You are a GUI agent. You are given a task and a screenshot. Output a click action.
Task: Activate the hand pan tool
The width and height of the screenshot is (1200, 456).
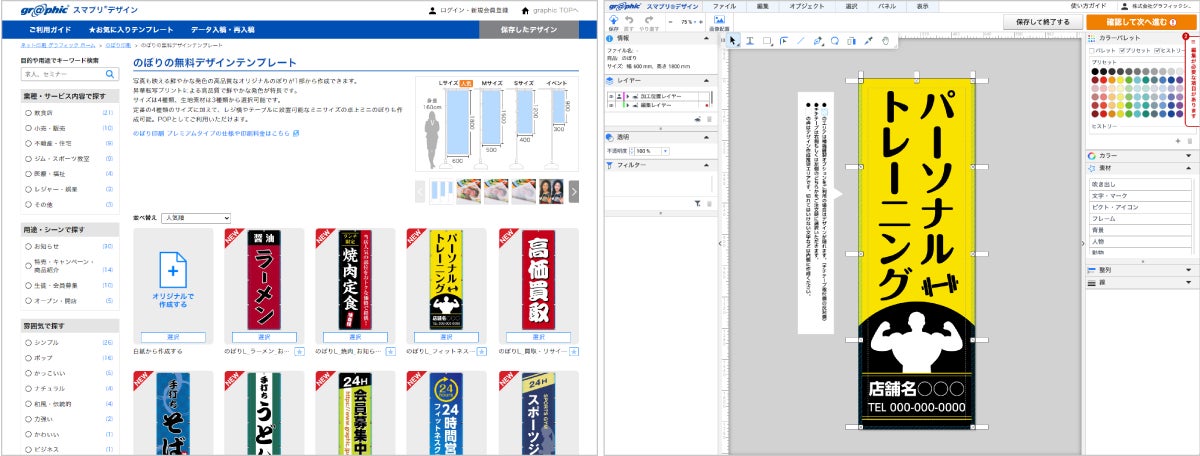(885, 41)
